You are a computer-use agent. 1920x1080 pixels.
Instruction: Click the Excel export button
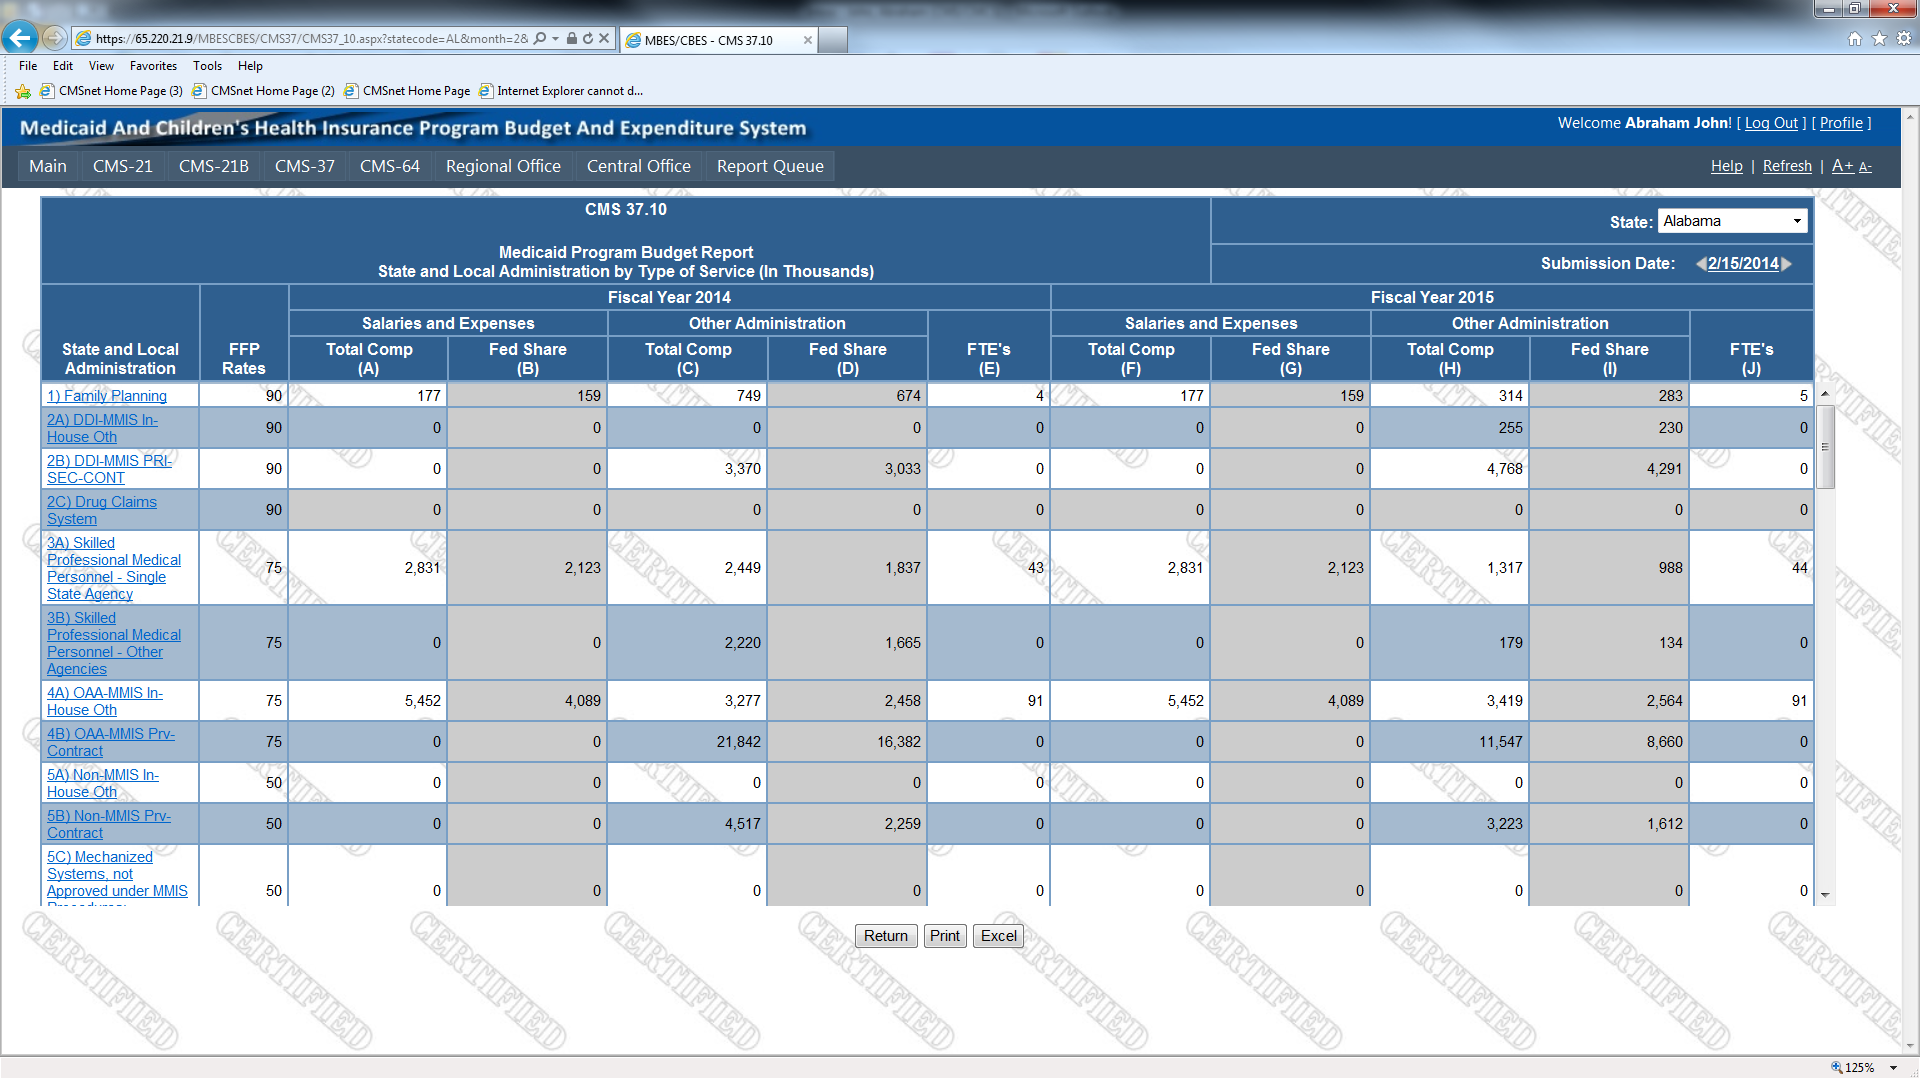[x=998, y=936]
